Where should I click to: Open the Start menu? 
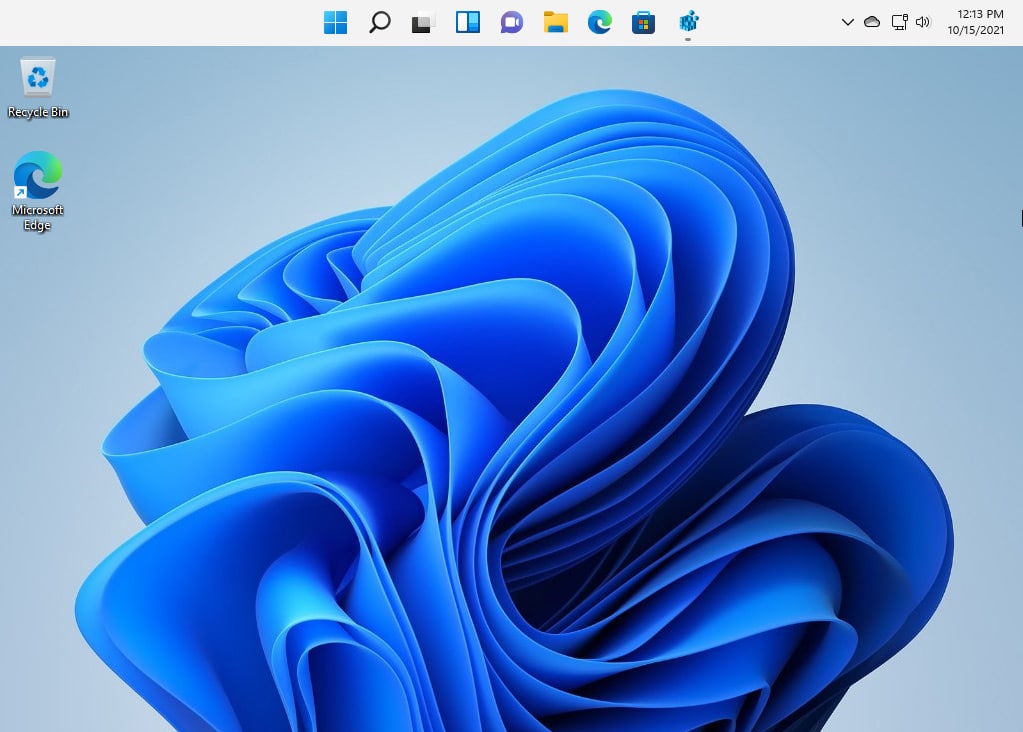click(334, 21)
